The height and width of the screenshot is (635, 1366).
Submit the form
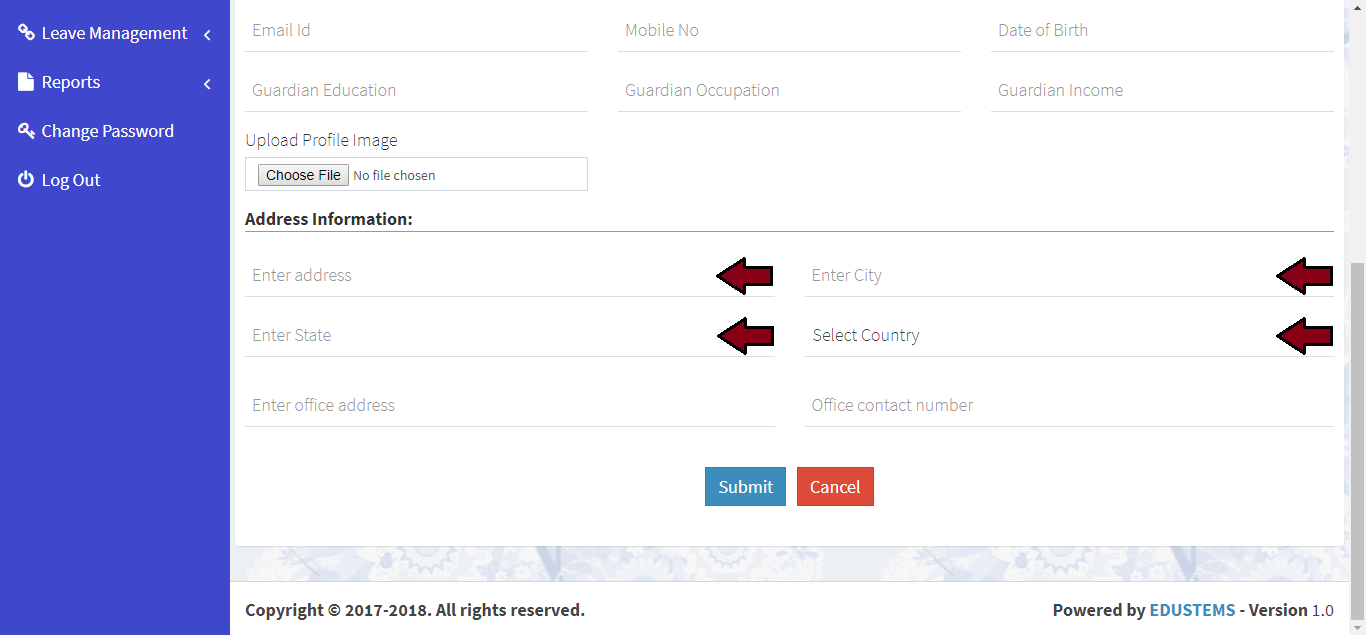coord(745,487)
